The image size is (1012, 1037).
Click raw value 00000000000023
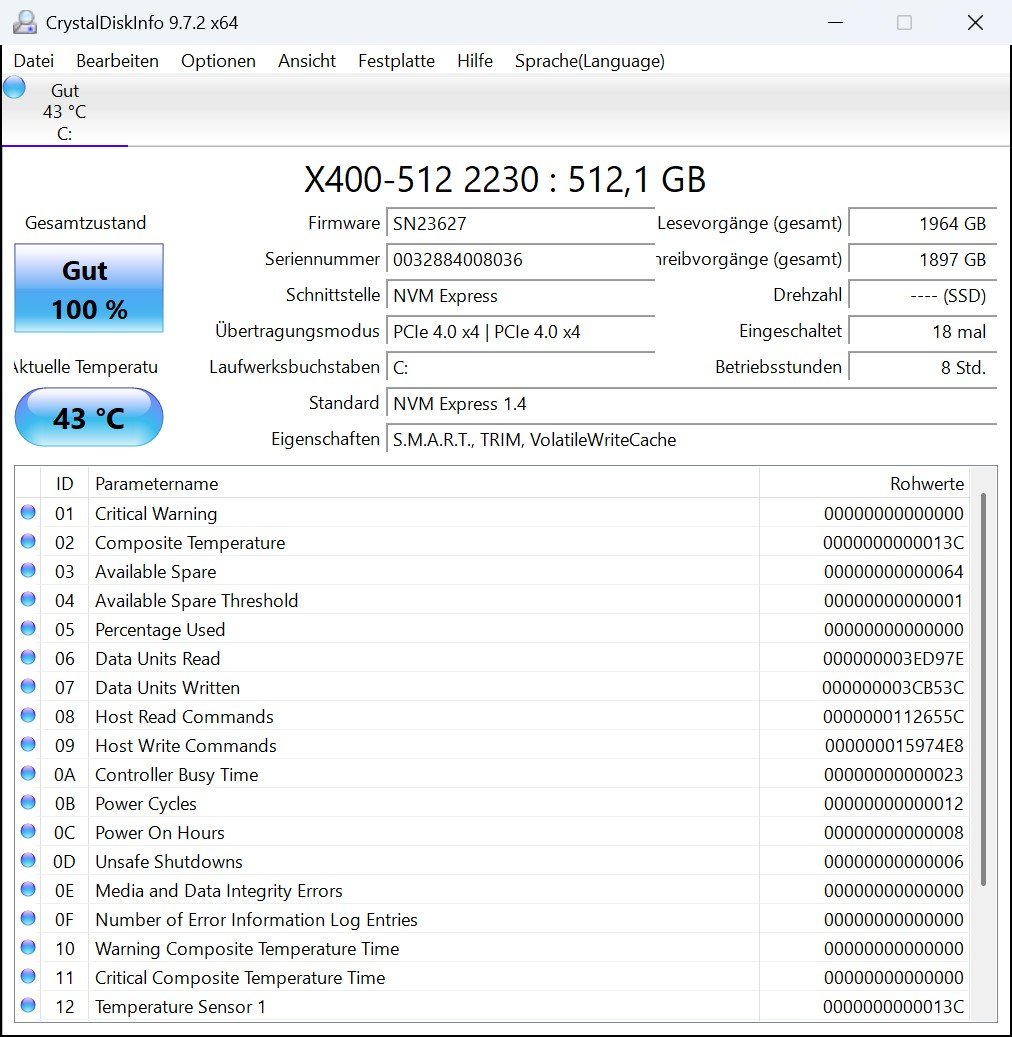[894, 774]
